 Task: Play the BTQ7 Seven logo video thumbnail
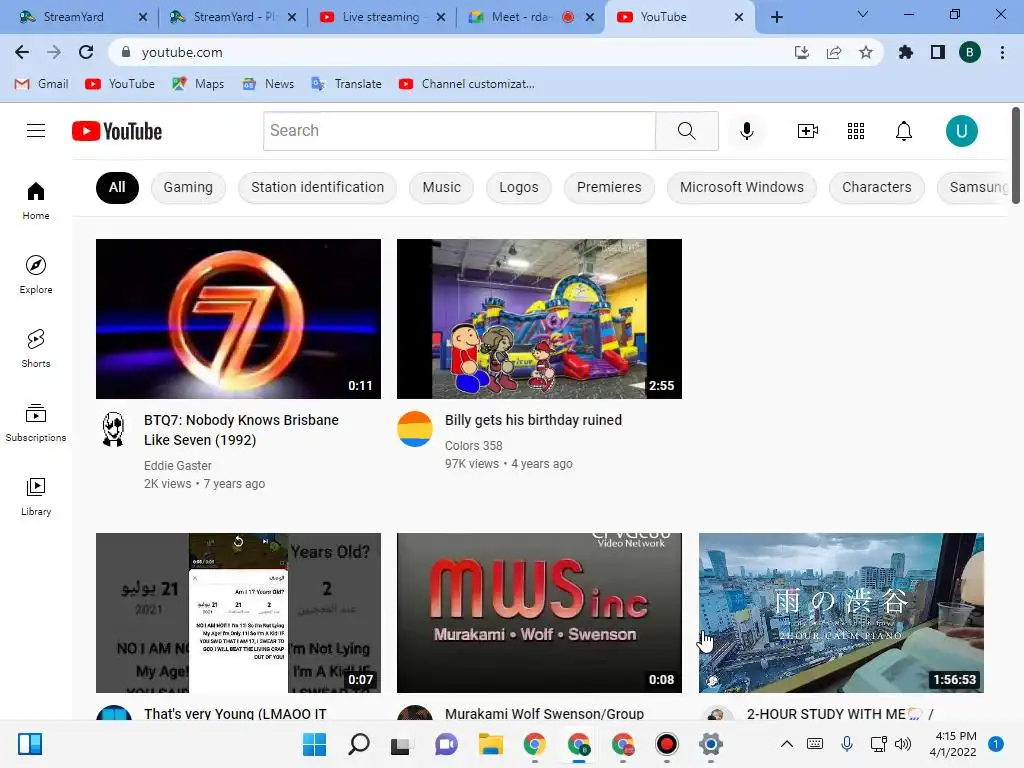point(238,319)
